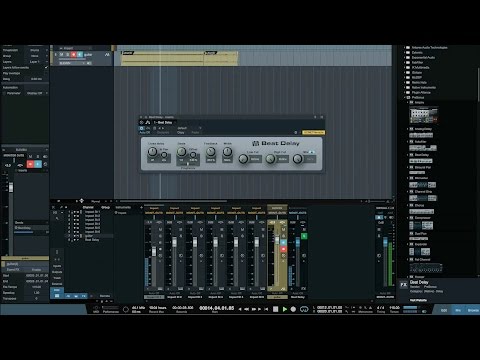Toggle Layers follow events checkbox in Inspector

pos(46,67)
